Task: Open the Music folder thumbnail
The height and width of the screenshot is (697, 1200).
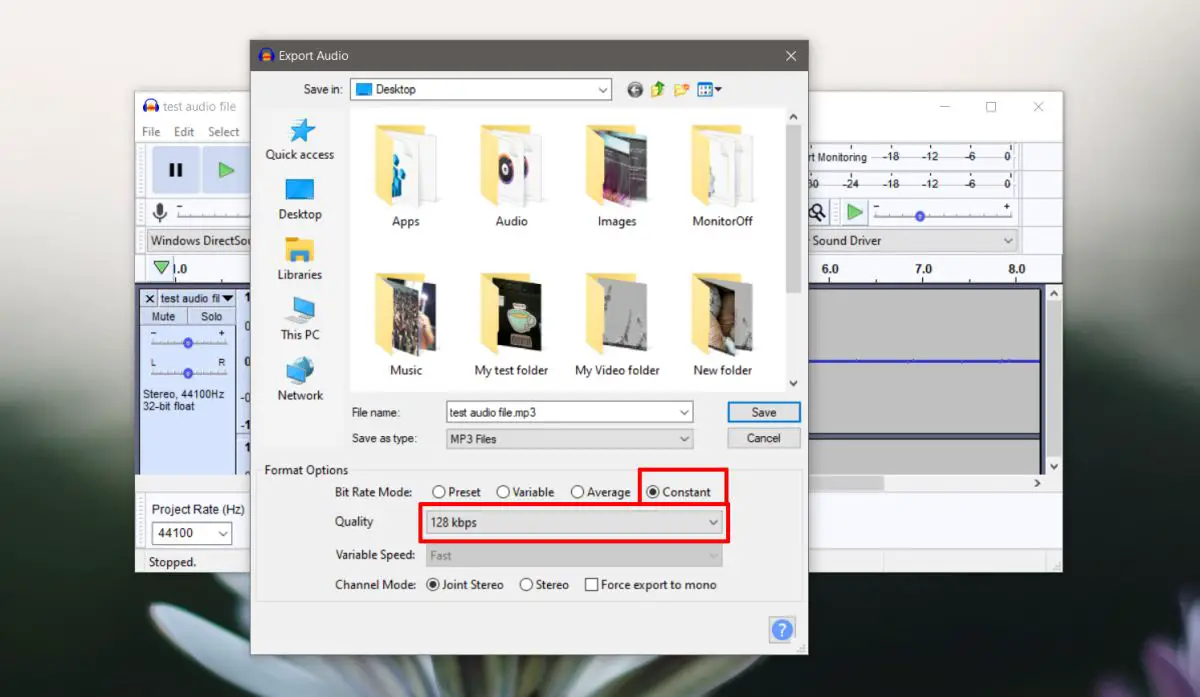Action: (406, 325)
